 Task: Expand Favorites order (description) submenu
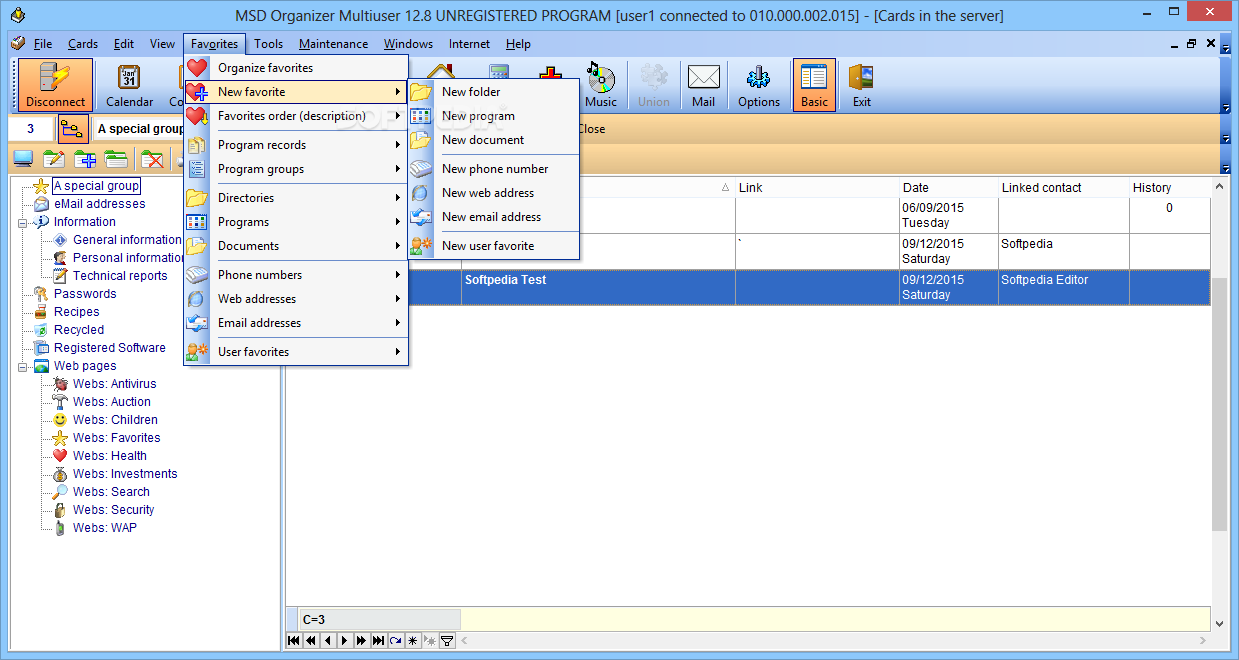click(297, 116)
